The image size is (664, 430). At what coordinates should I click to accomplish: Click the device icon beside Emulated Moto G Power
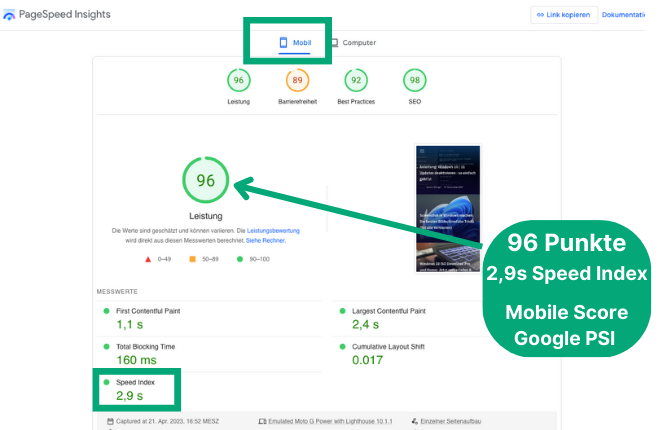262,421
